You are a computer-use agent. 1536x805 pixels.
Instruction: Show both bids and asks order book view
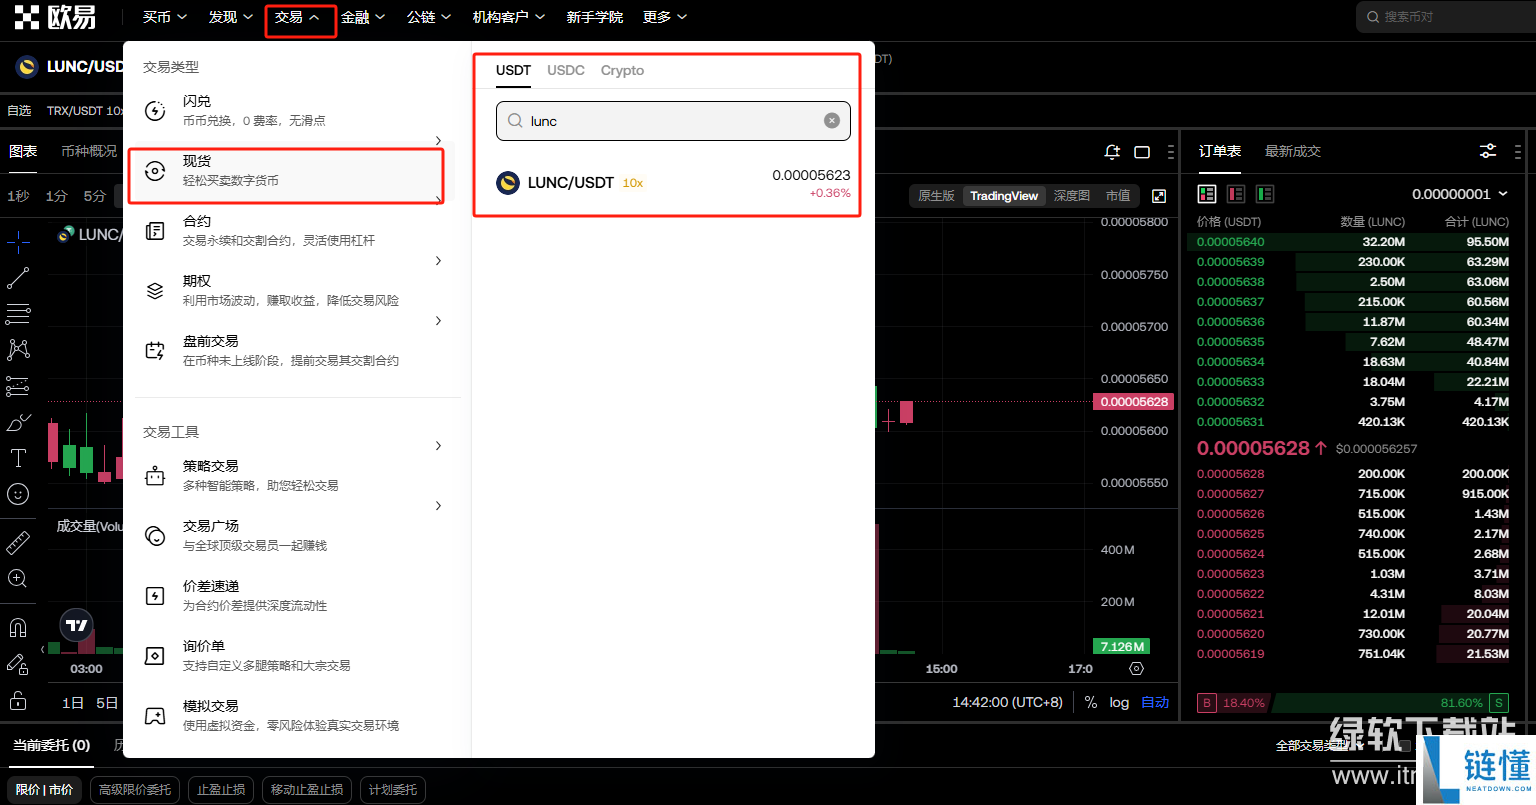tap(1207, 194)
